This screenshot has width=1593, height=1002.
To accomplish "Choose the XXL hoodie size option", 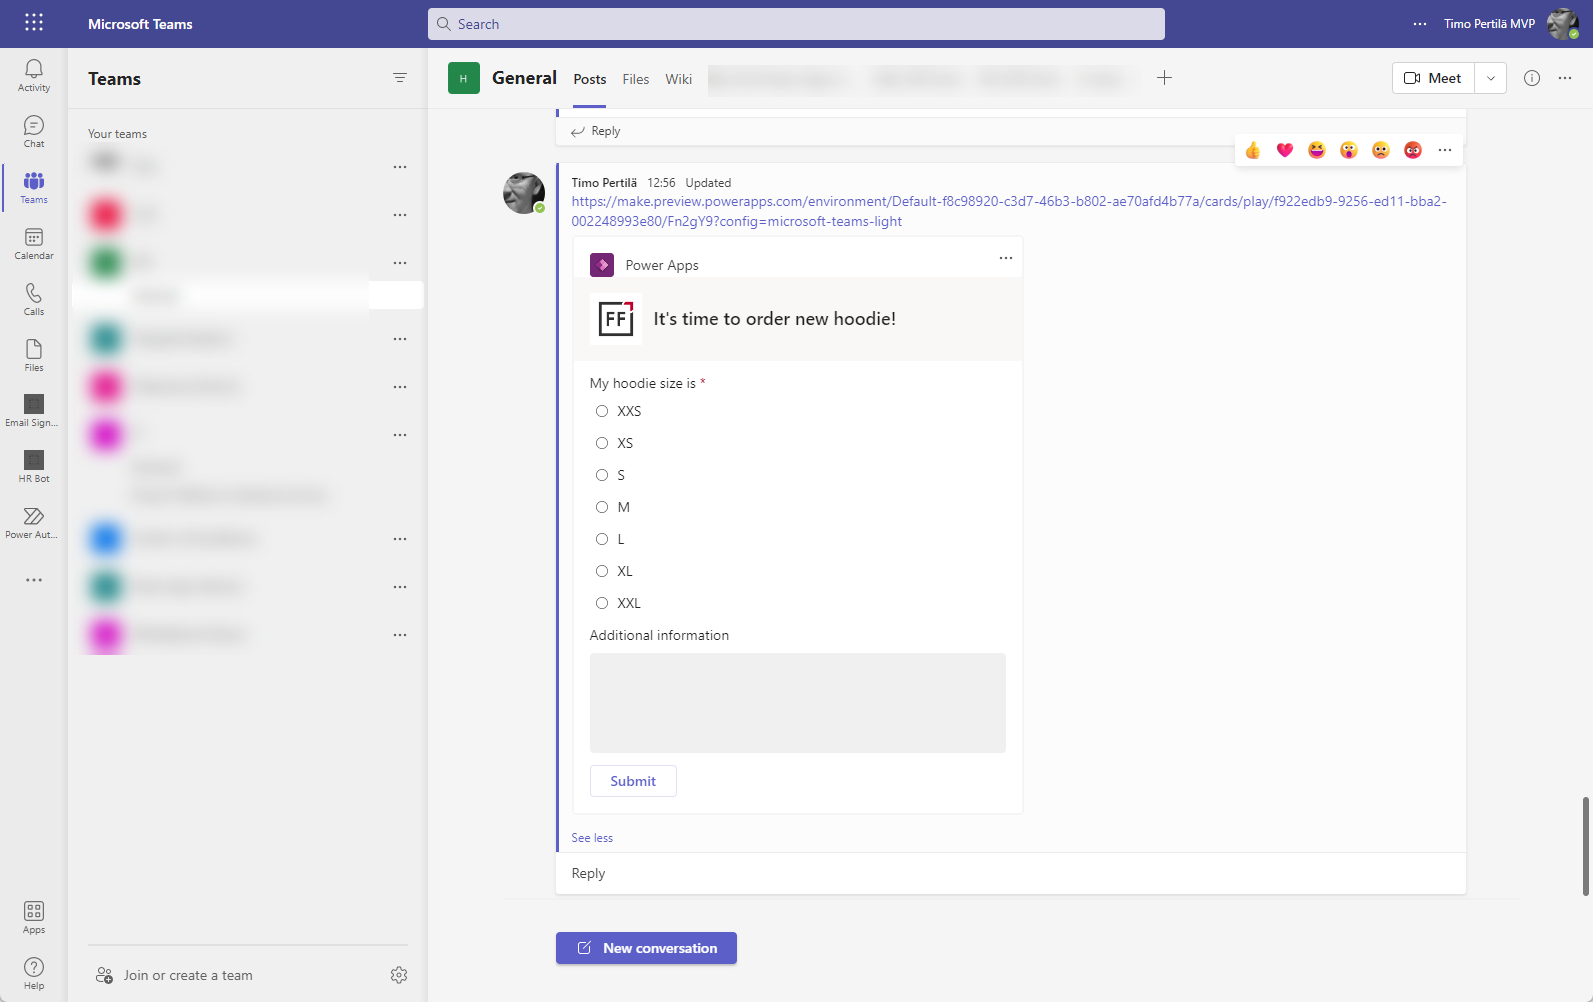I will [602, 603].
